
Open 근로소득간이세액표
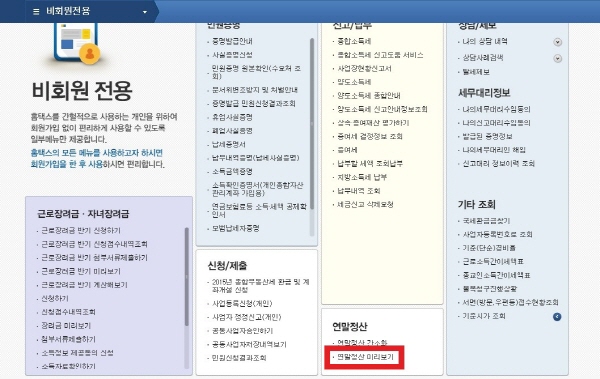click(x=493, y=261)
